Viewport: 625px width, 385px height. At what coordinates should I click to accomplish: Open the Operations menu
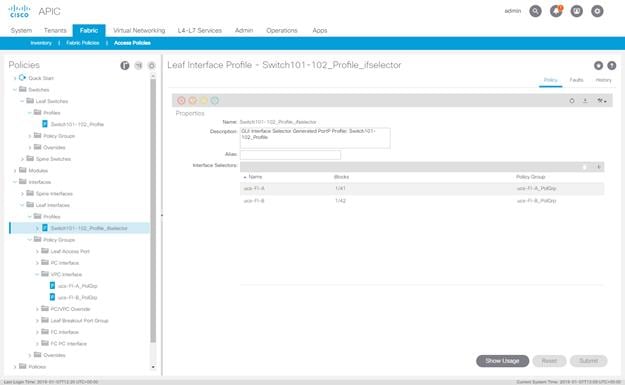click(282, 30)
